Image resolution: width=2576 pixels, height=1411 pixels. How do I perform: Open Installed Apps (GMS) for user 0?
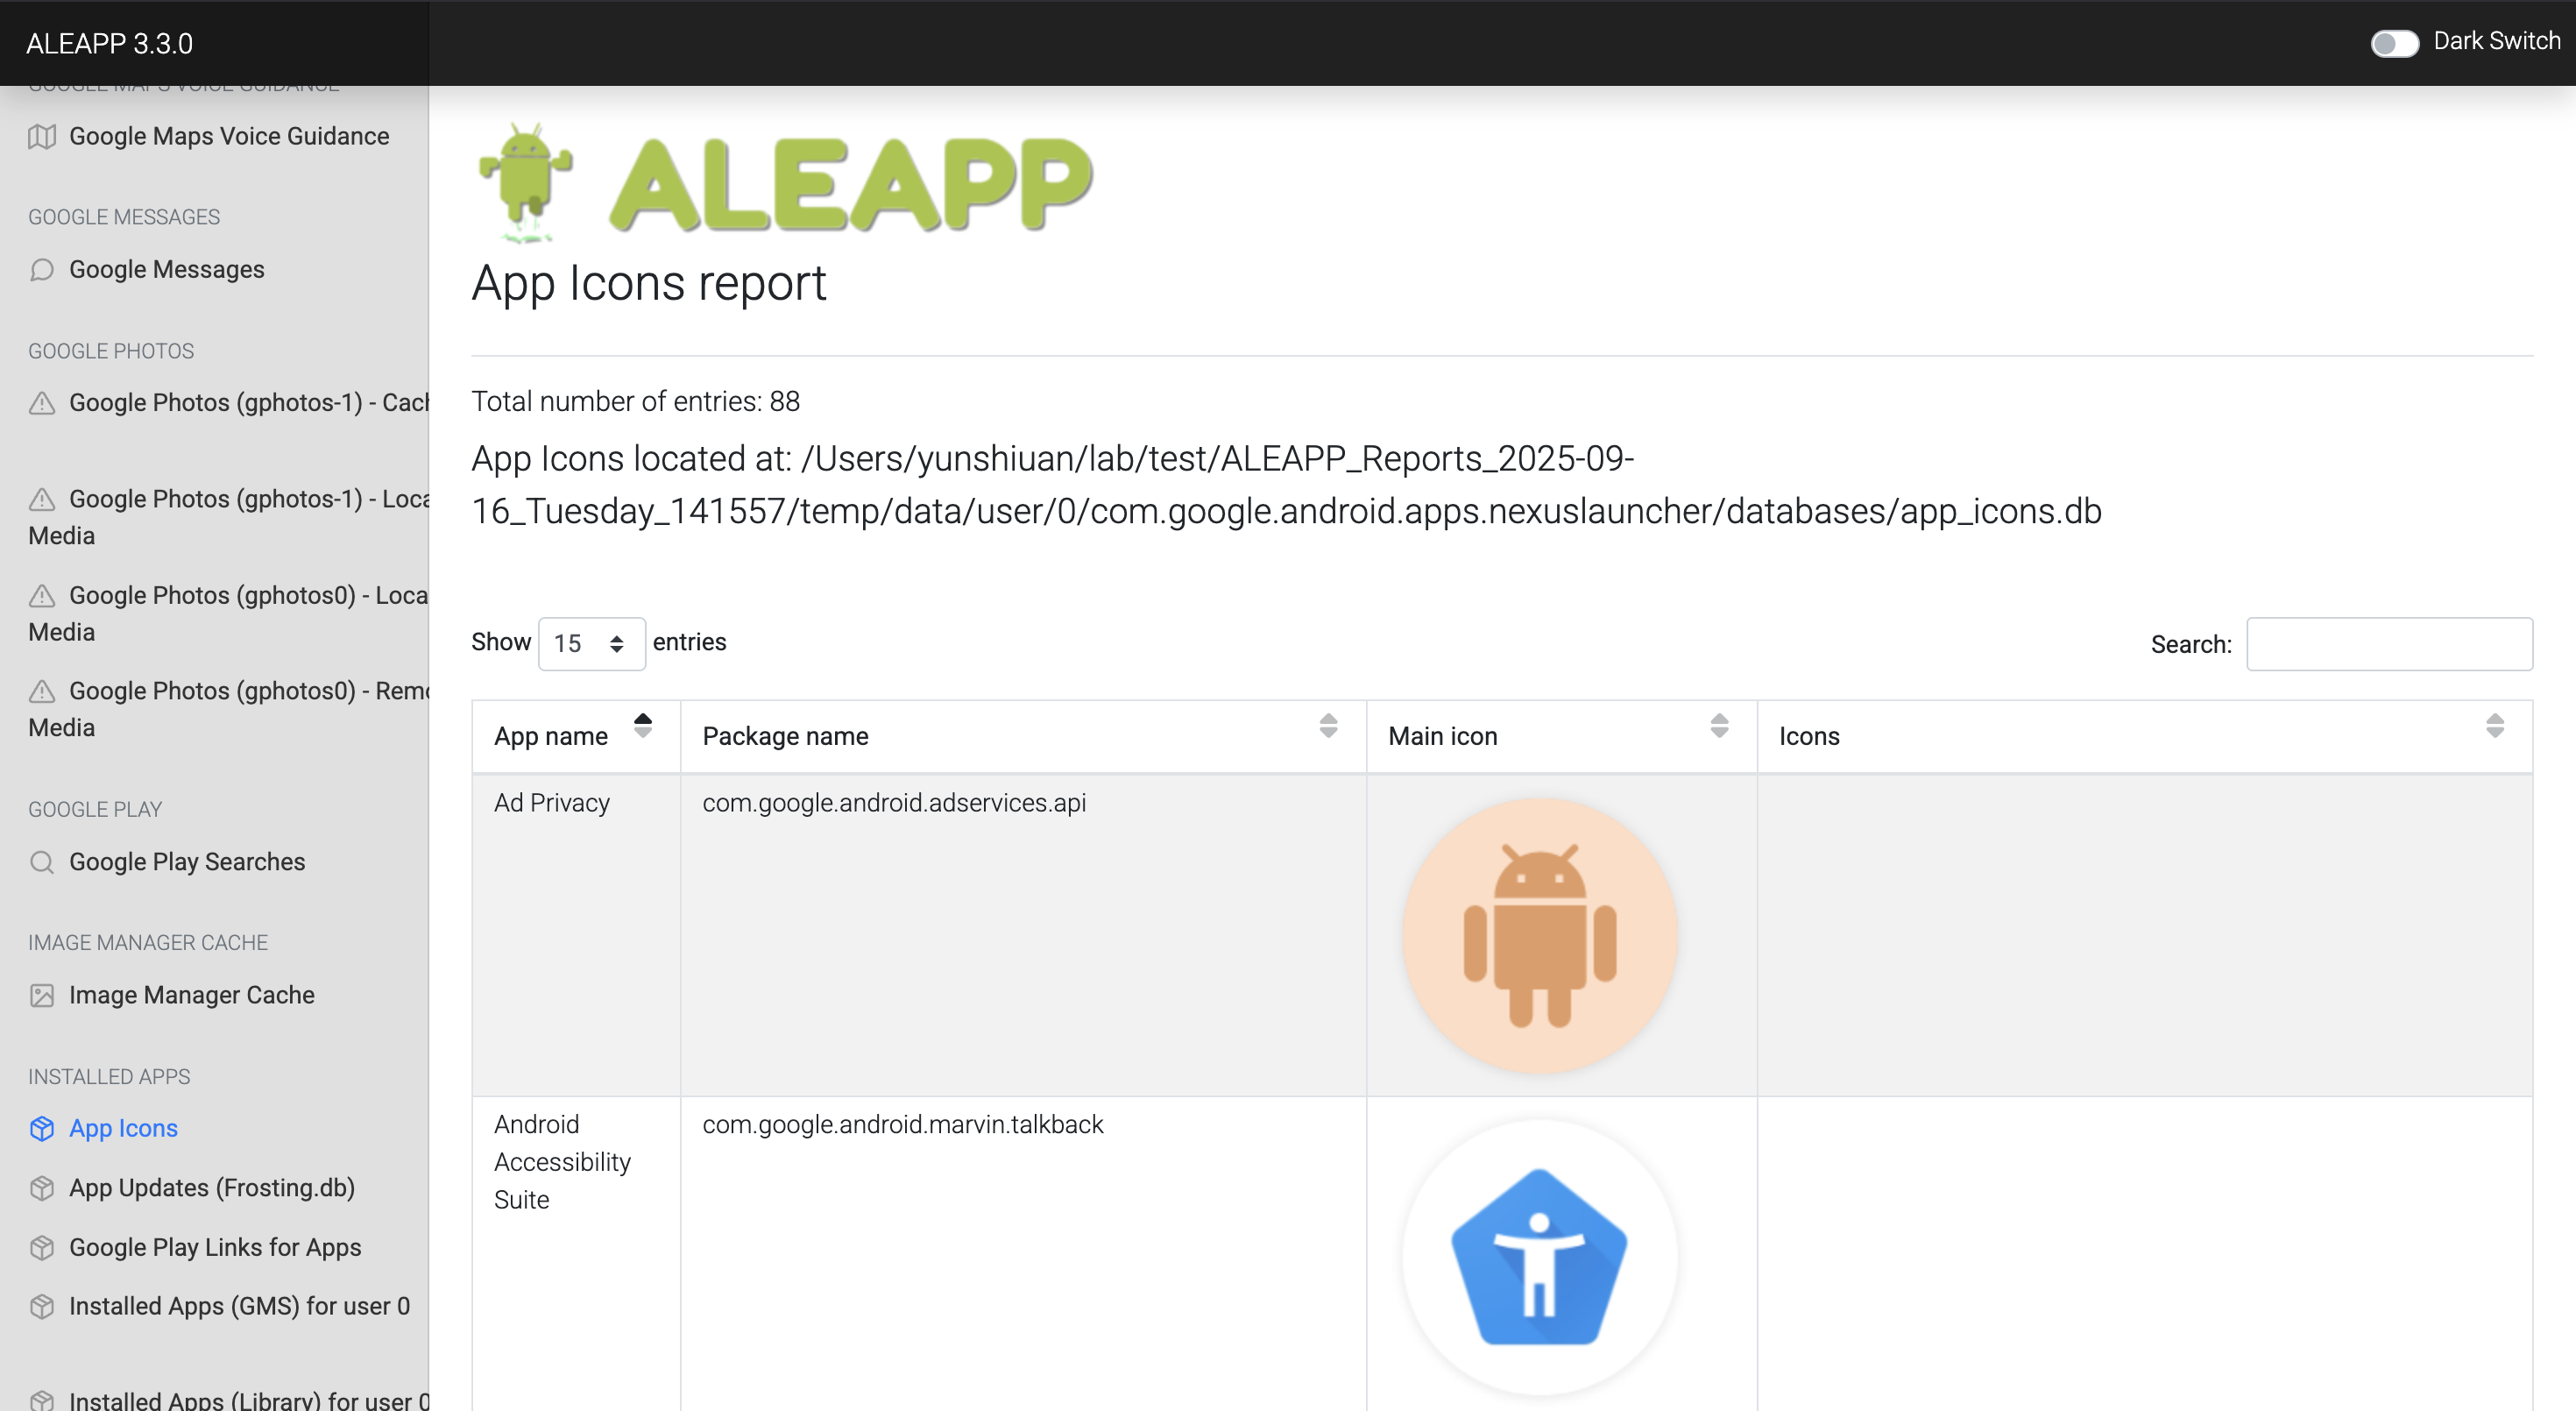click(x=239, y=1306)
